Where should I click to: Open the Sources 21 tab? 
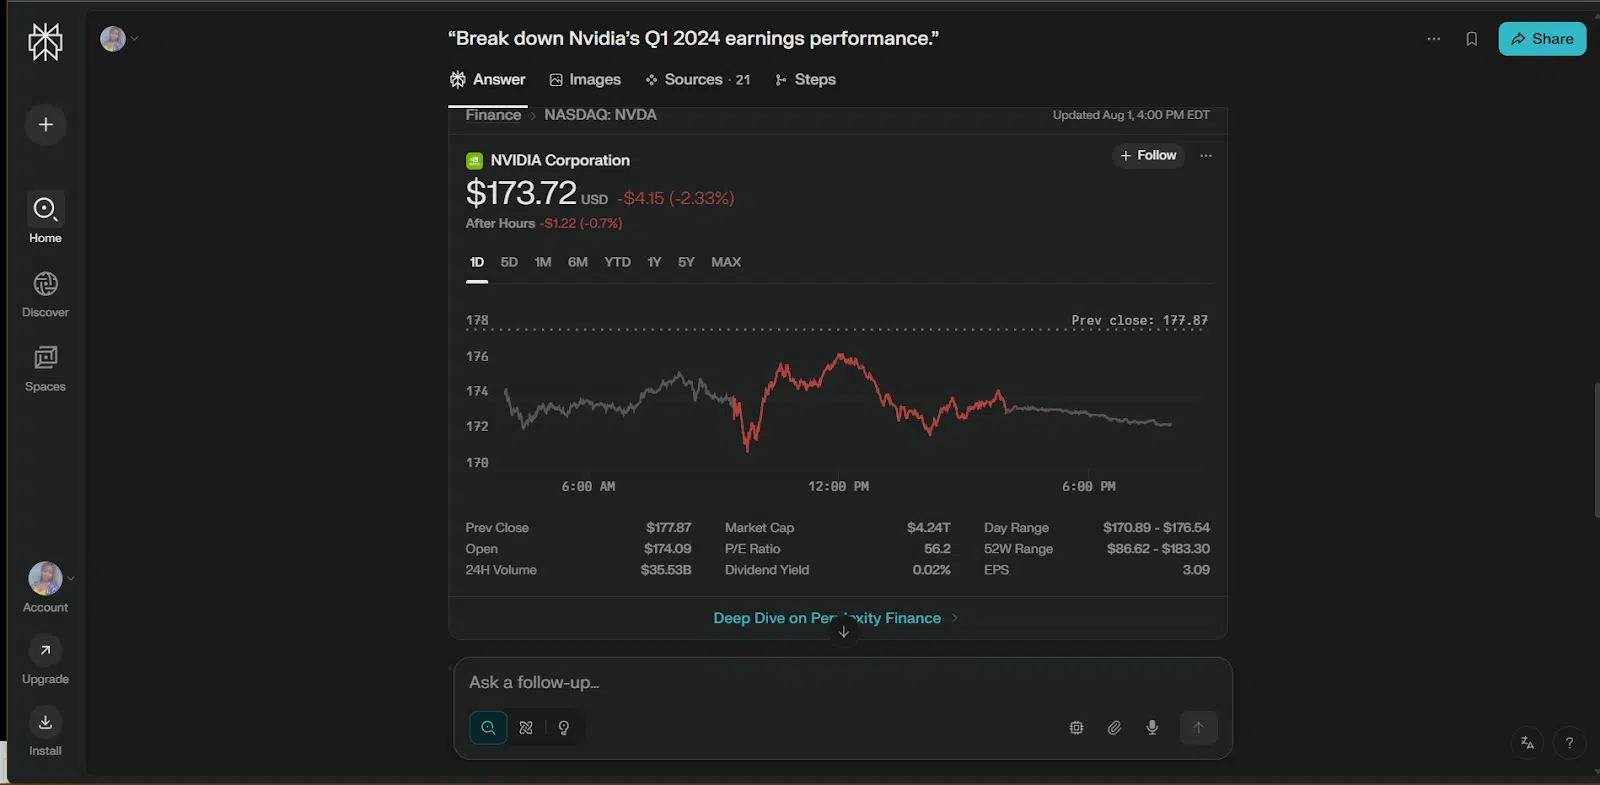(x=698, y=80)
